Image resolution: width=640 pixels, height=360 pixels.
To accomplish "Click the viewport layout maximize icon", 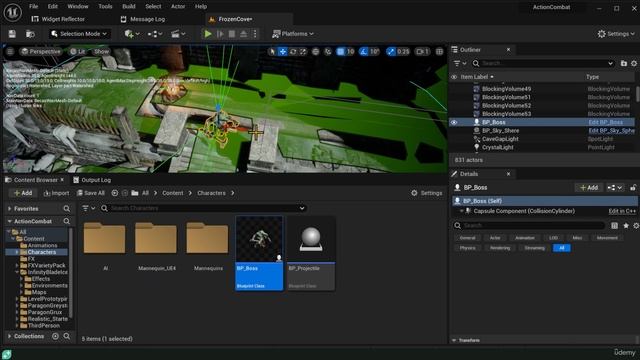I will pyautogui.click(x=439, y=51).
